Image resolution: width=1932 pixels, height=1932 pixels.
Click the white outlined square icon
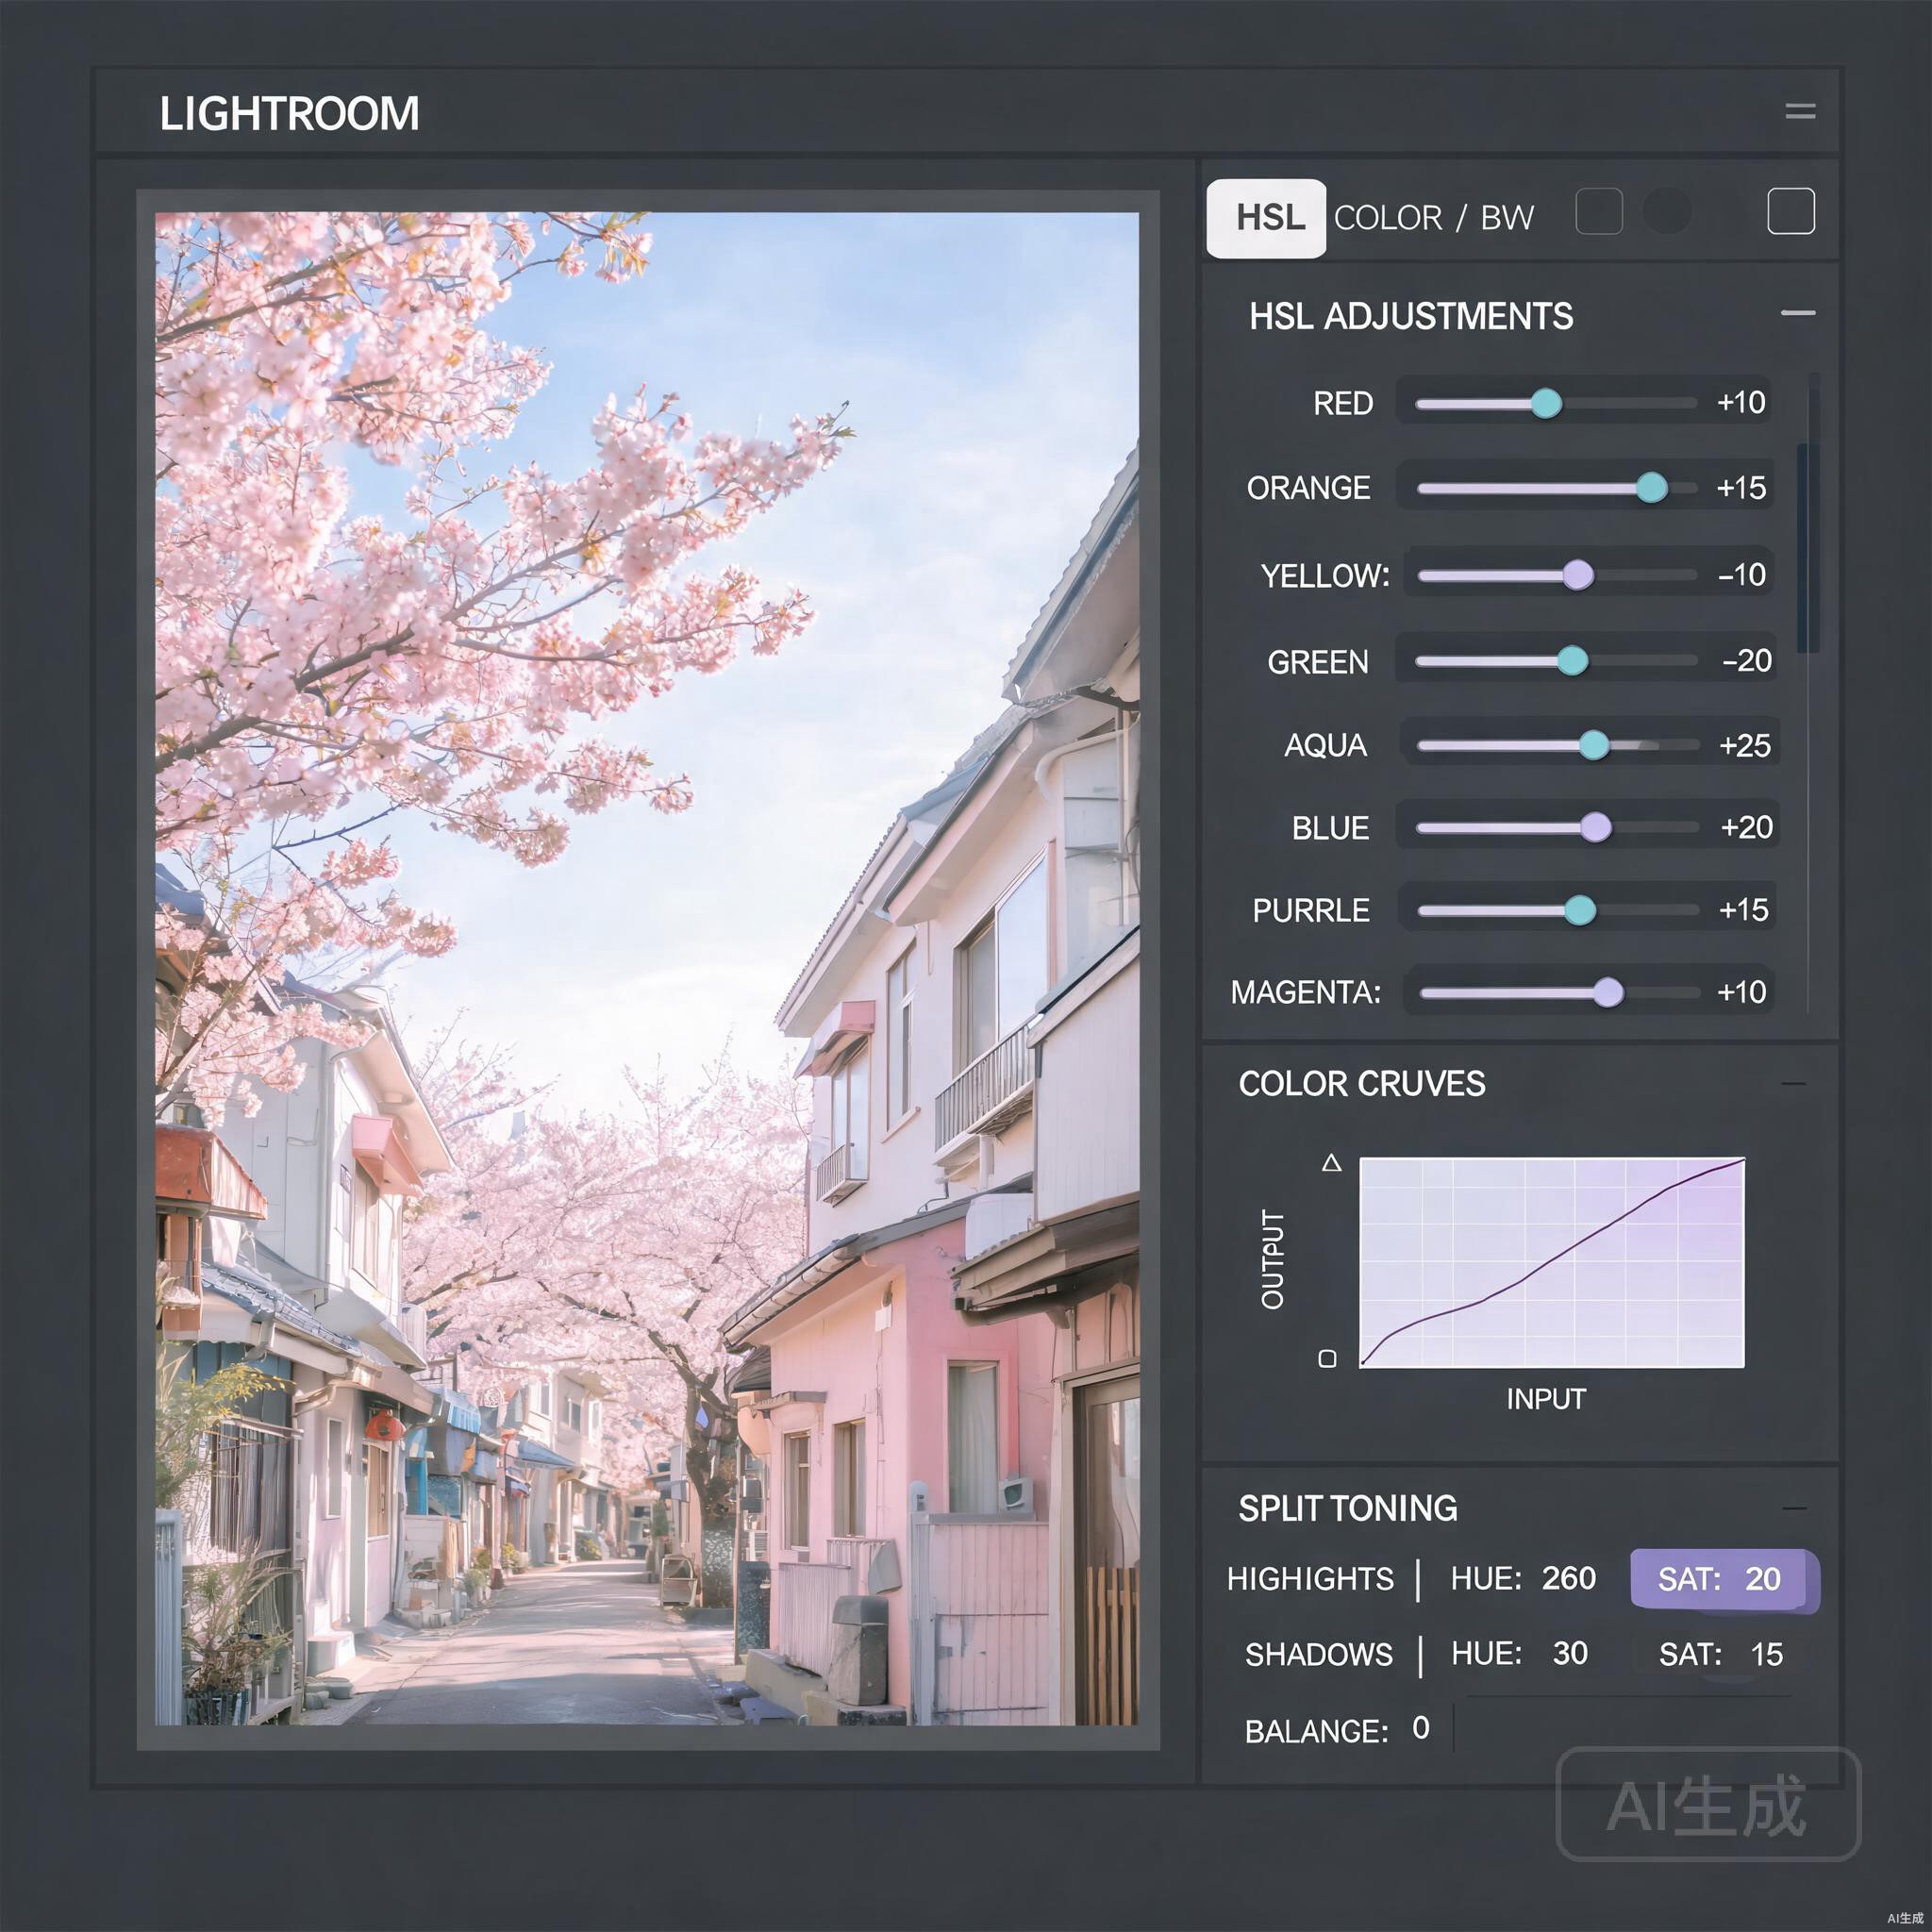click(1790, 211)
